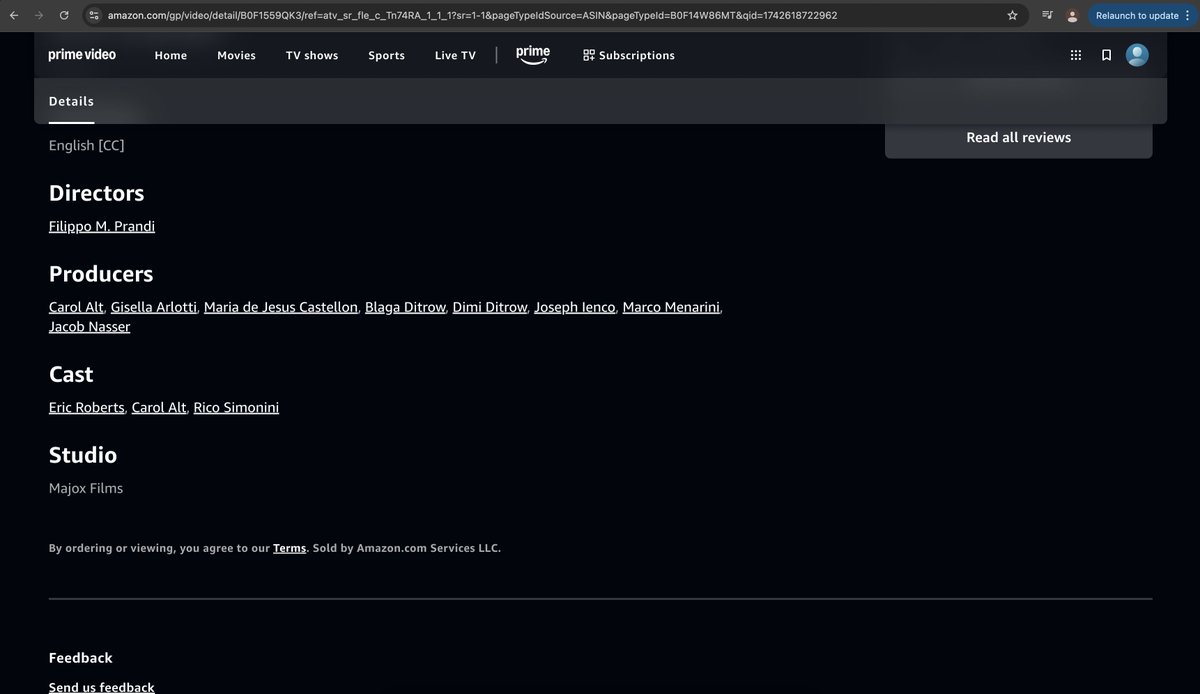Open director Filippo M. Prandi link

tap(102, 226)
